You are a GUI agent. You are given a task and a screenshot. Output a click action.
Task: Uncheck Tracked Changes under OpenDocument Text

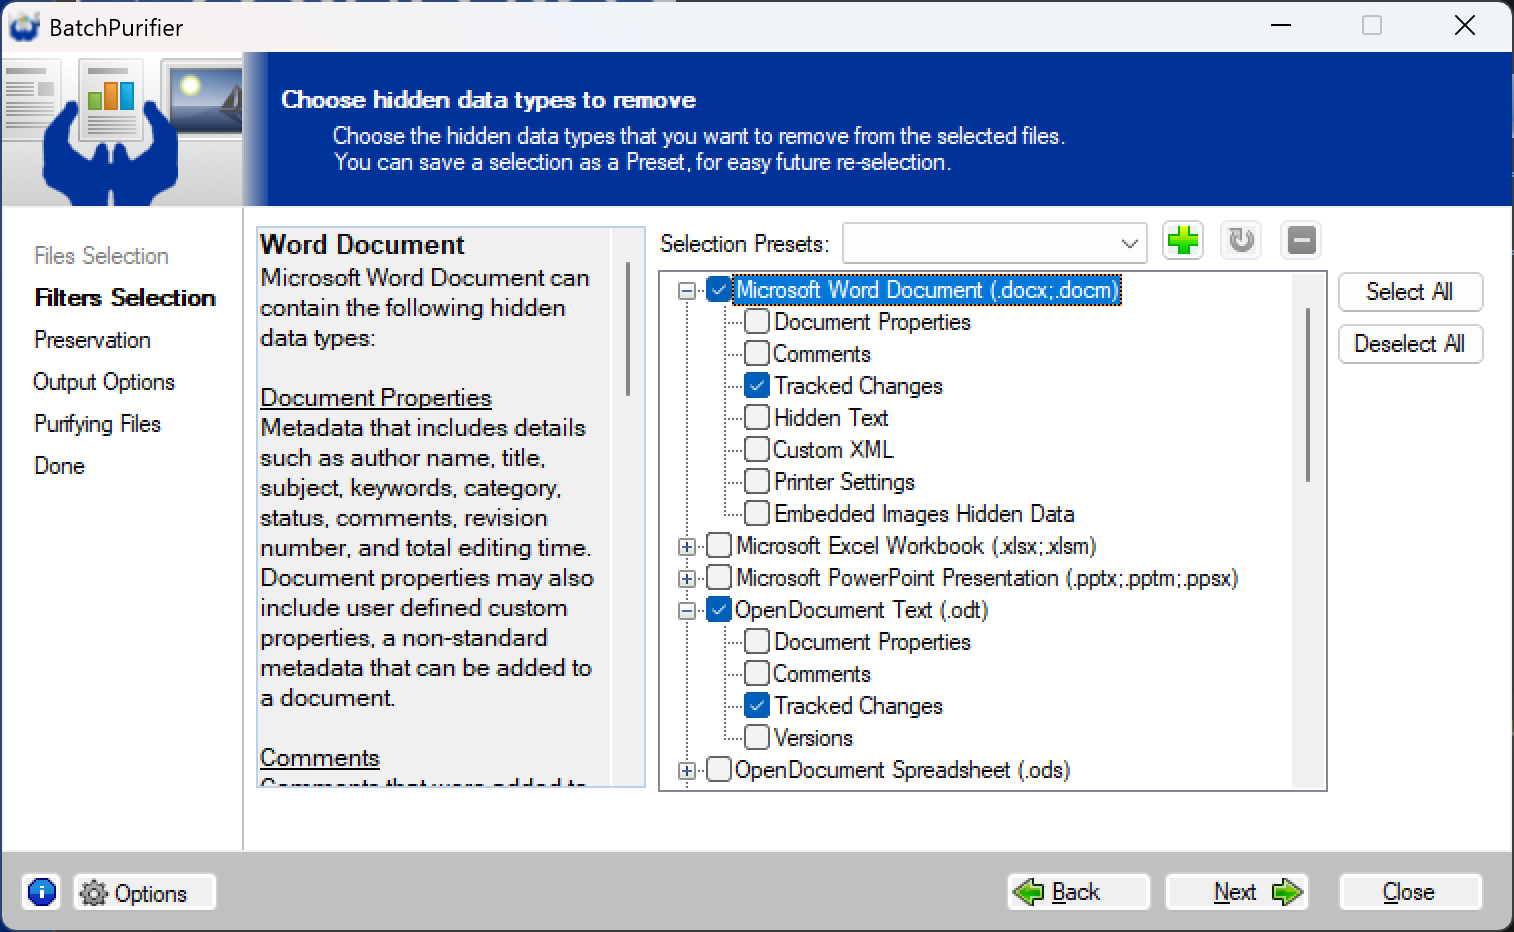coord(757,706)
